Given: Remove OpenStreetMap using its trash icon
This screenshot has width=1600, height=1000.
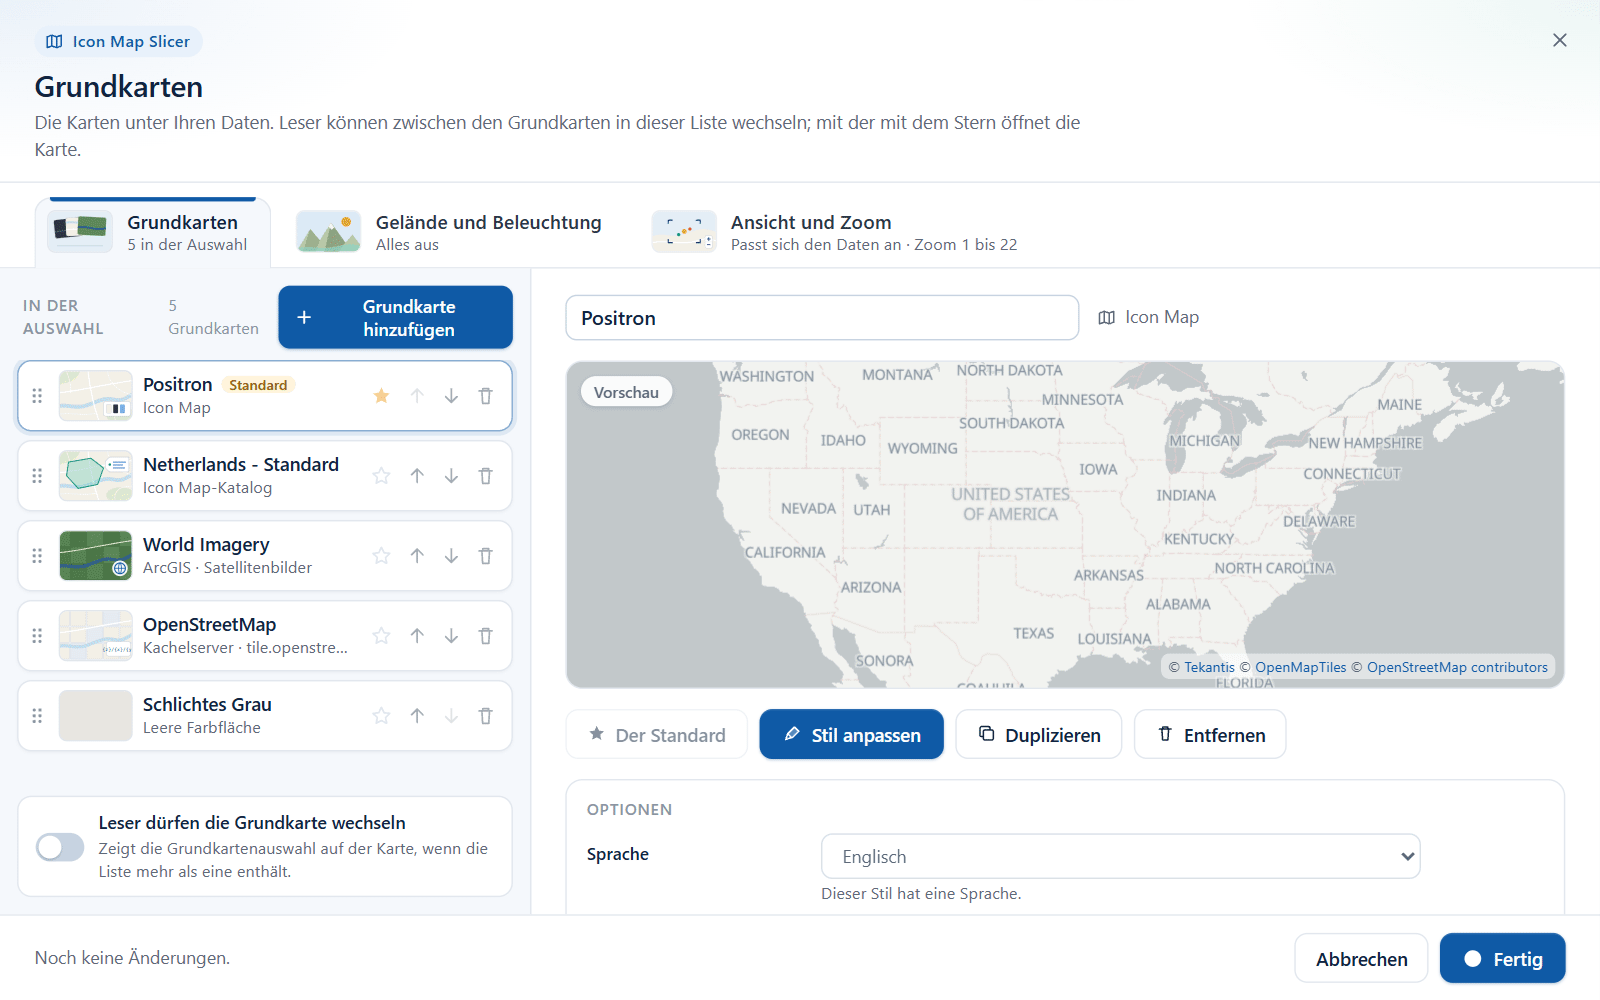Looking at the screenshot, I should pos(485,636).
